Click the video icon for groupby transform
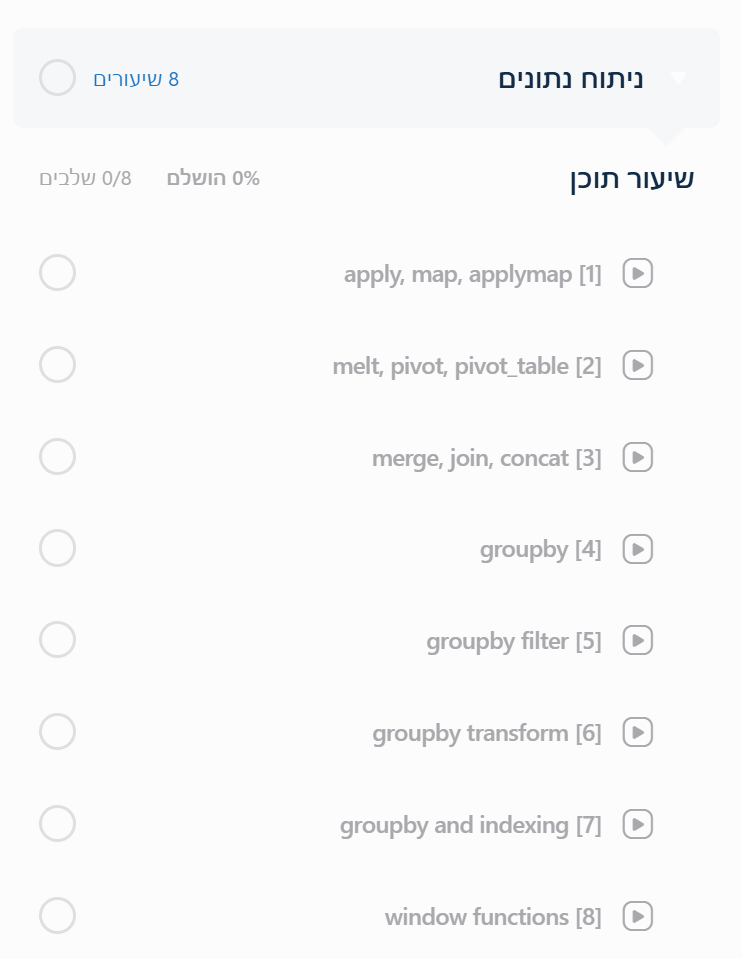Screen dimensions: 742x959 tap(638, 733)
